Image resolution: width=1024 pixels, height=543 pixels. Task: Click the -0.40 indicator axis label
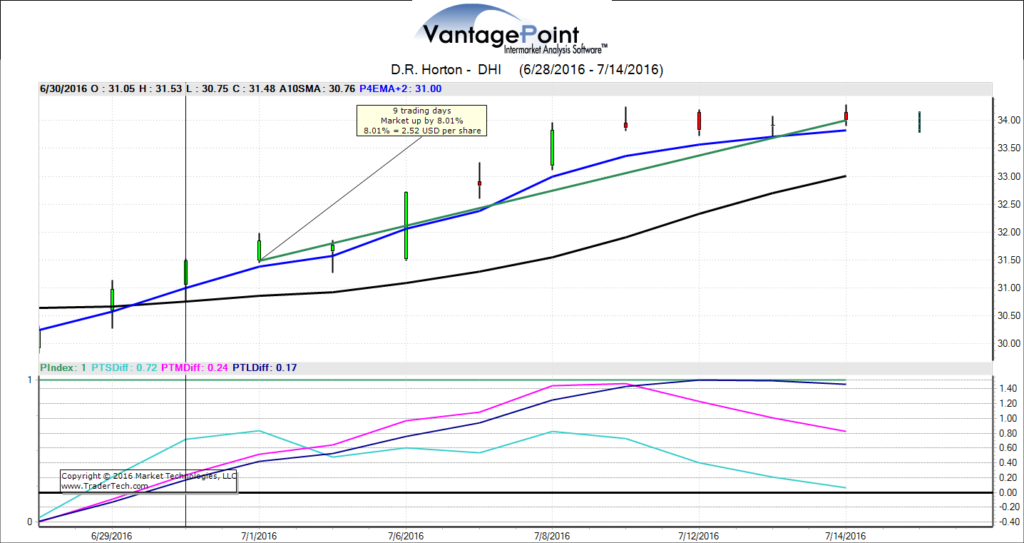[1008, 522]
